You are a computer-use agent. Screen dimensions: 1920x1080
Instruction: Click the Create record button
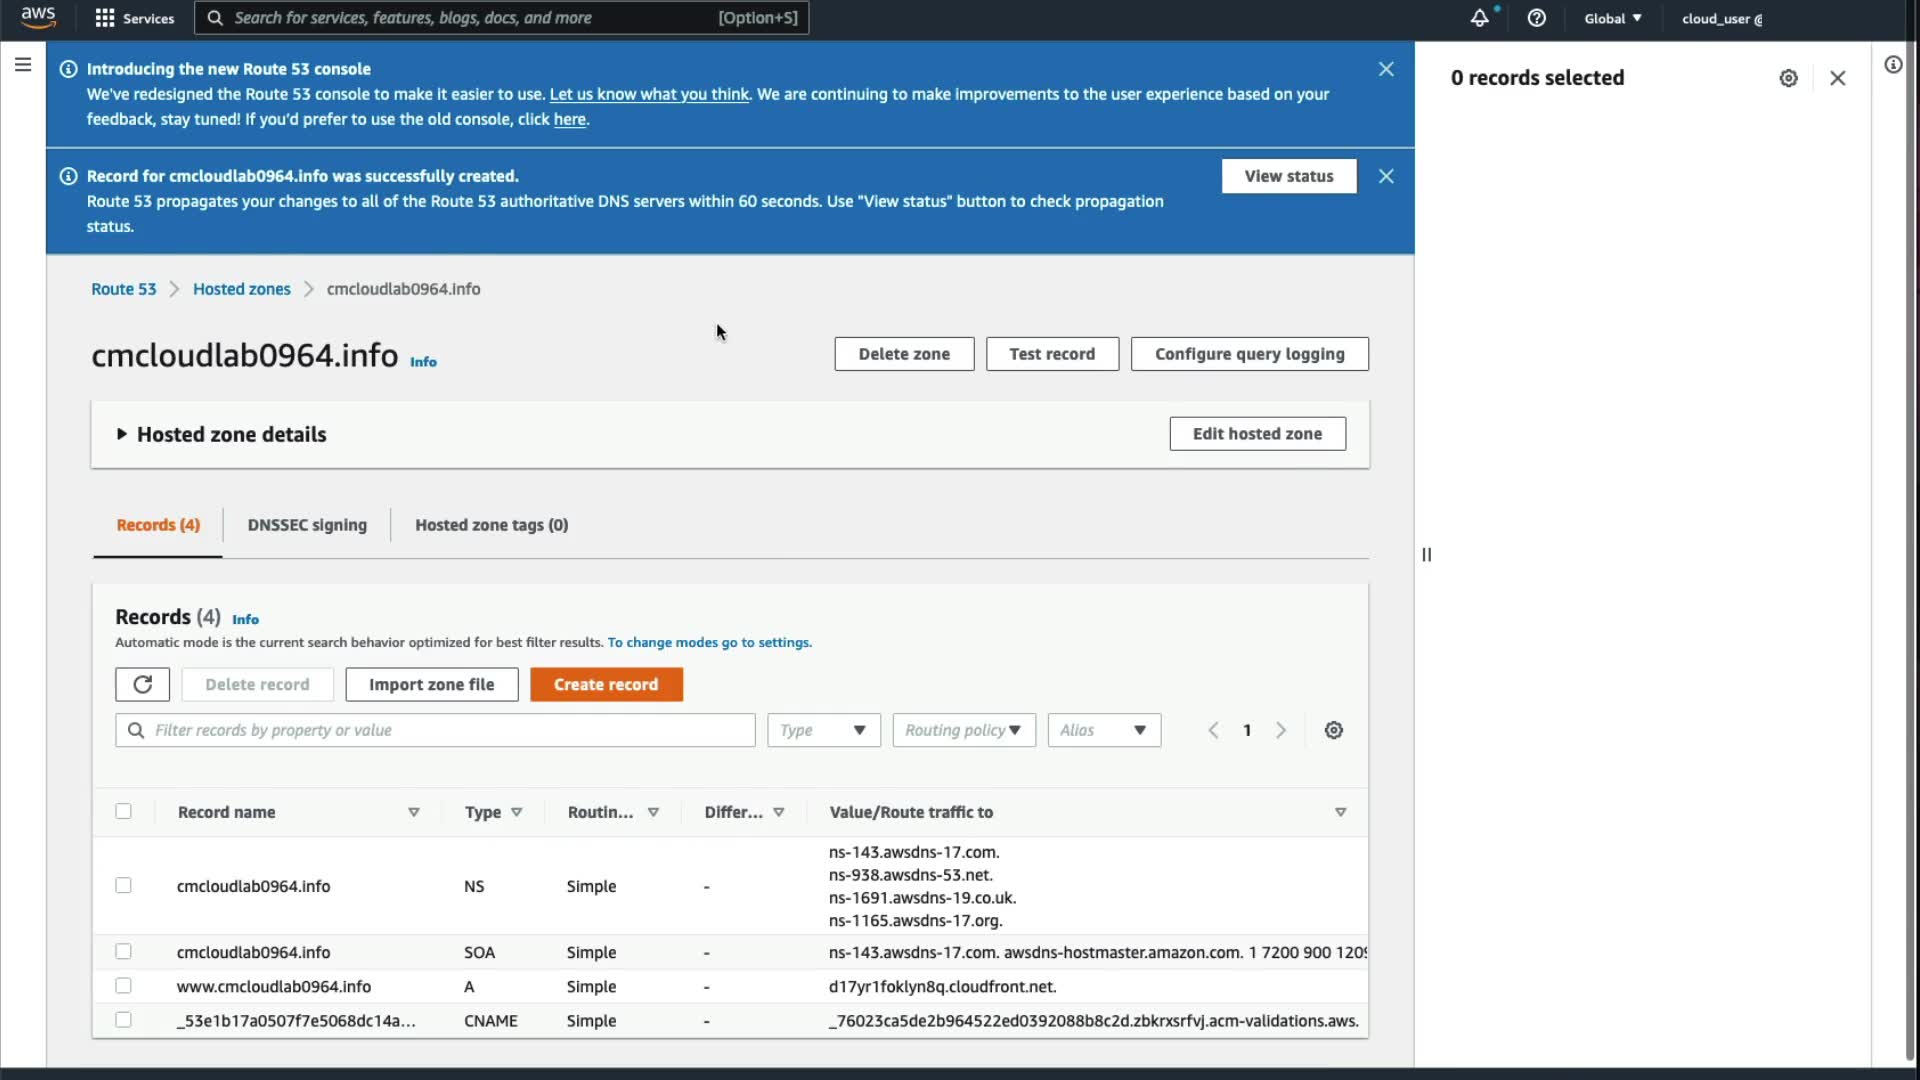click(x=606, y=684)
